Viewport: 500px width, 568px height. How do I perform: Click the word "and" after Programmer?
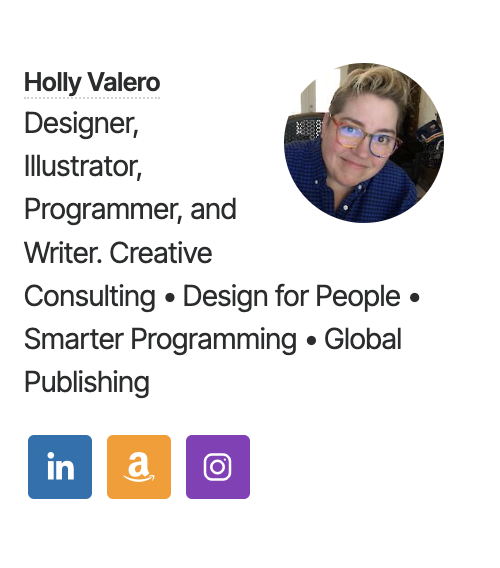[213, 209]
